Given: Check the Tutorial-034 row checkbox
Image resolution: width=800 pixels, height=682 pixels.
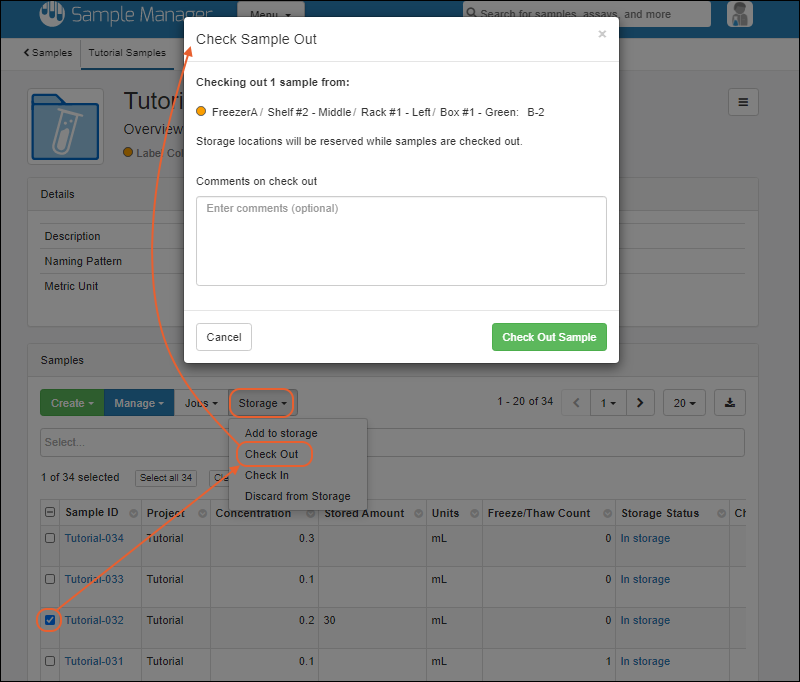Looking at the screenshot, I should pos(50,538).
